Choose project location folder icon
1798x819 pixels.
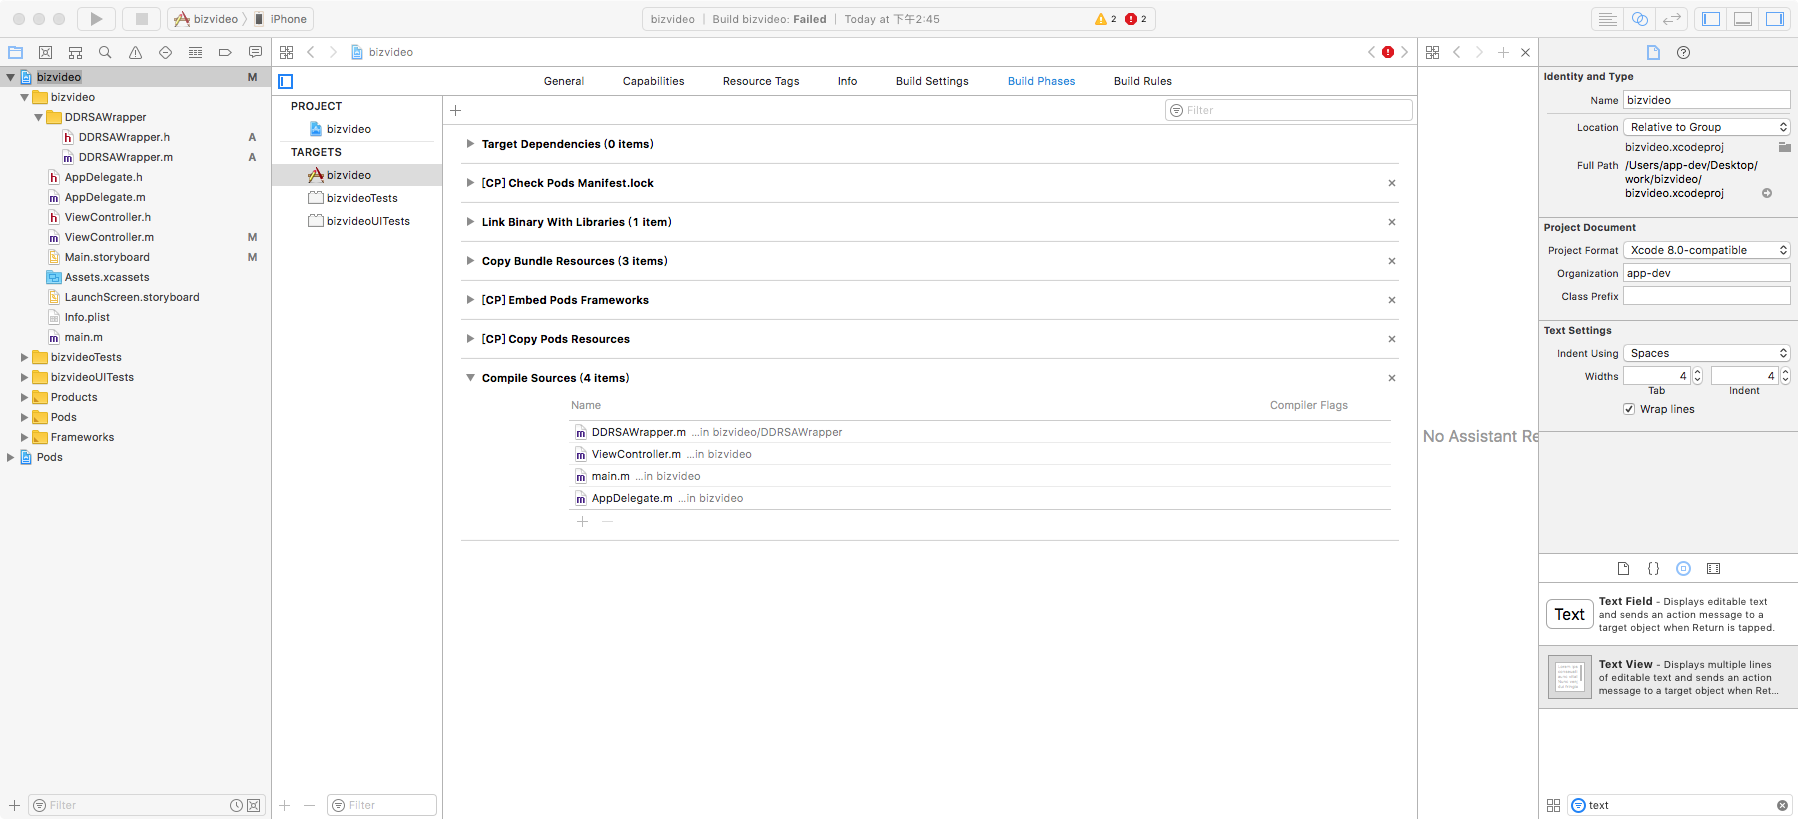(x=1784, y=147)
